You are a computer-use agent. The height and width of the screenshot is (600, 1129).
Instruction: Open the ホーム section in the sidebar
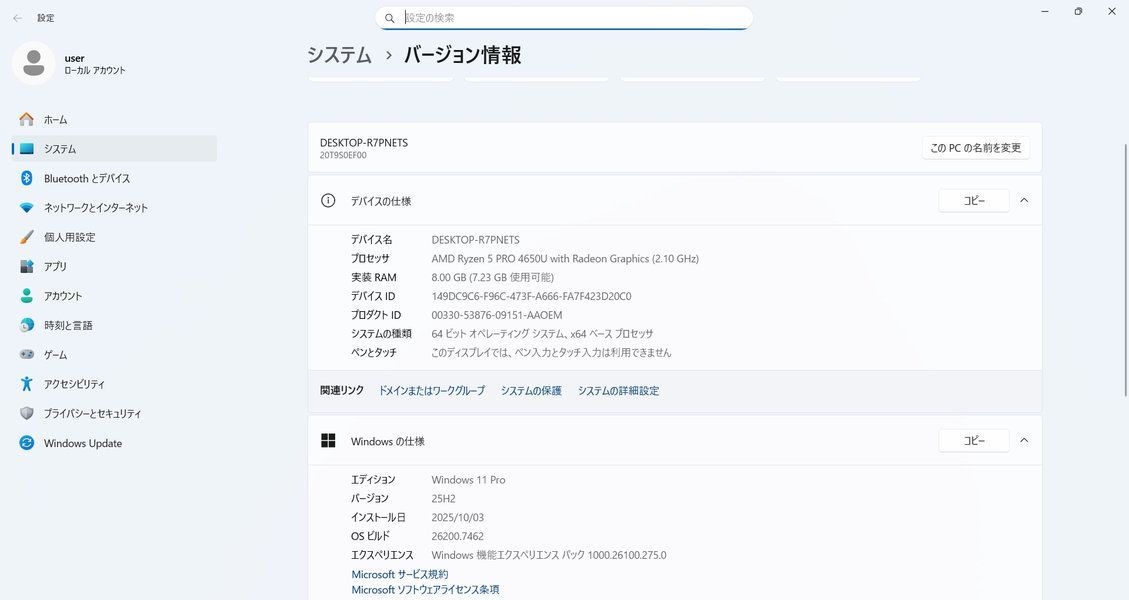point(55,119)
